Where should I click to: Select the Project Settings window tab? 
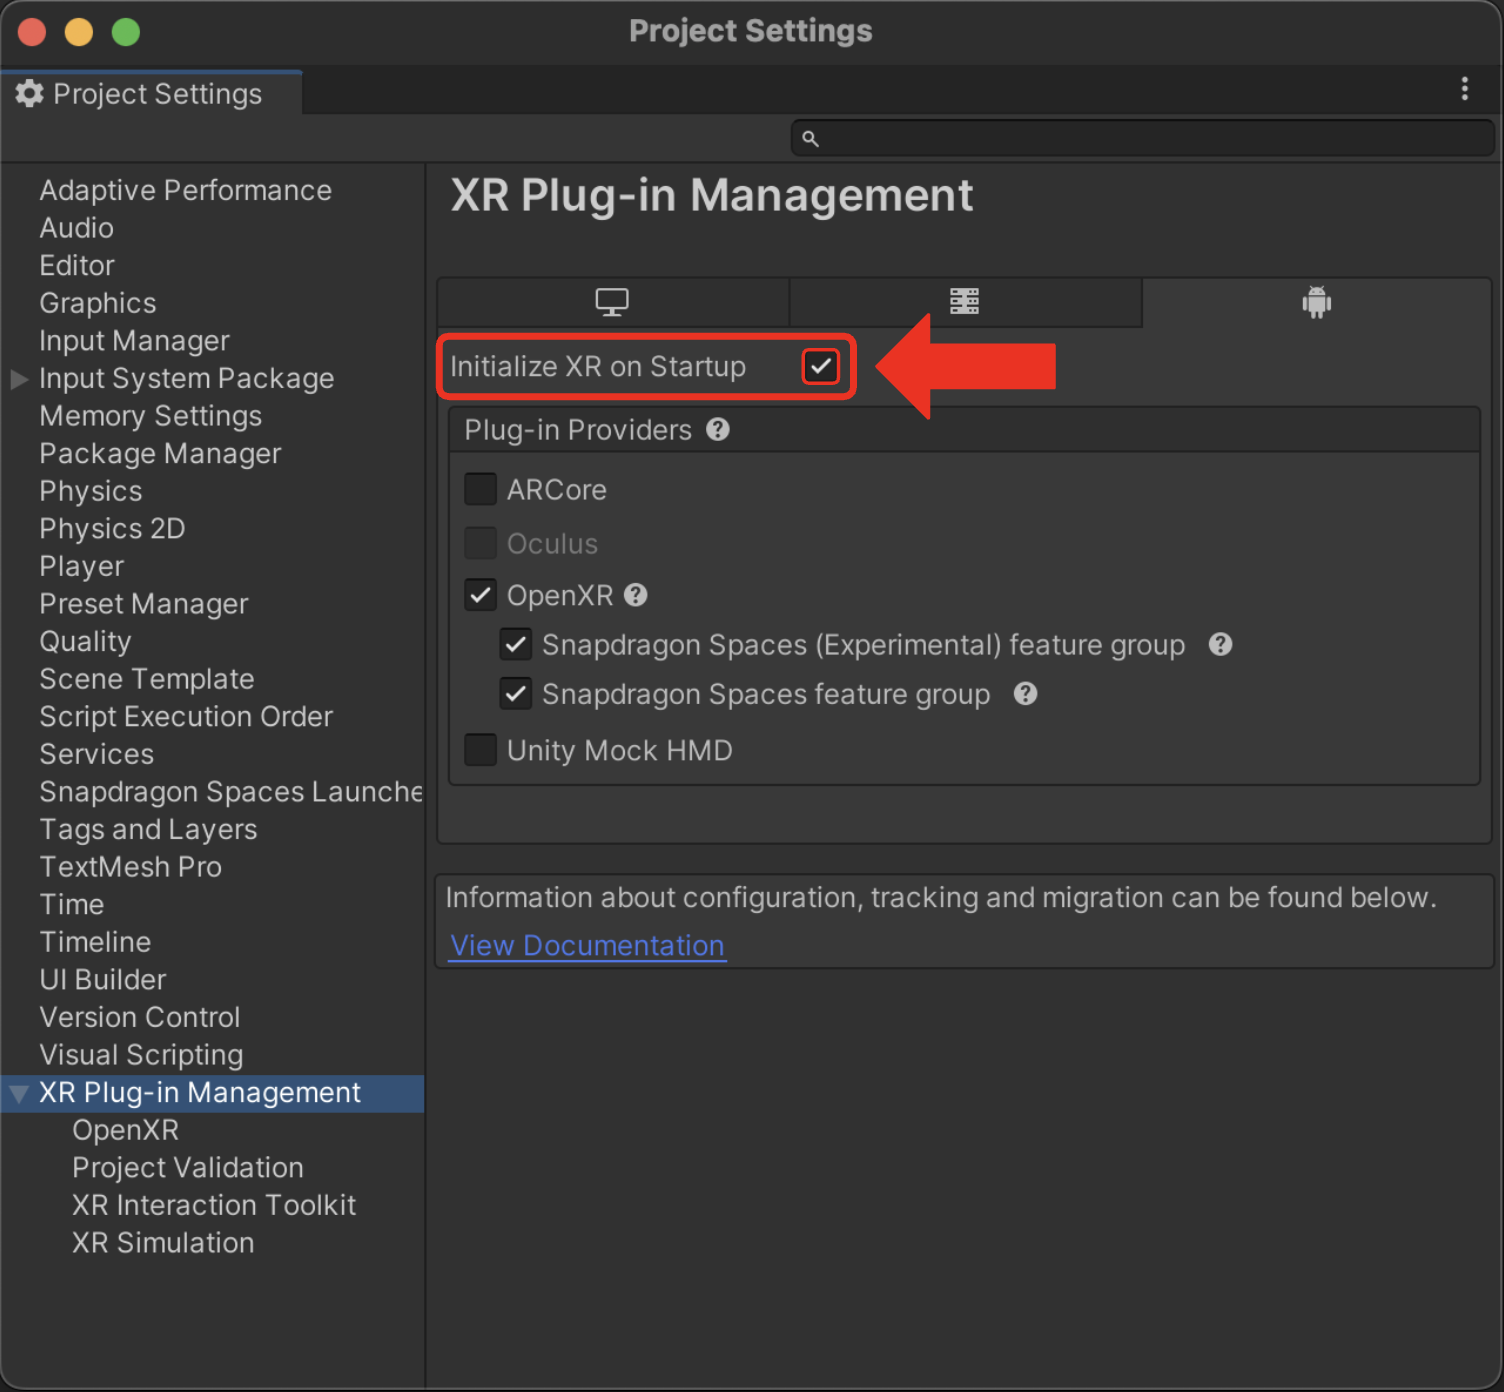(151, 93)
